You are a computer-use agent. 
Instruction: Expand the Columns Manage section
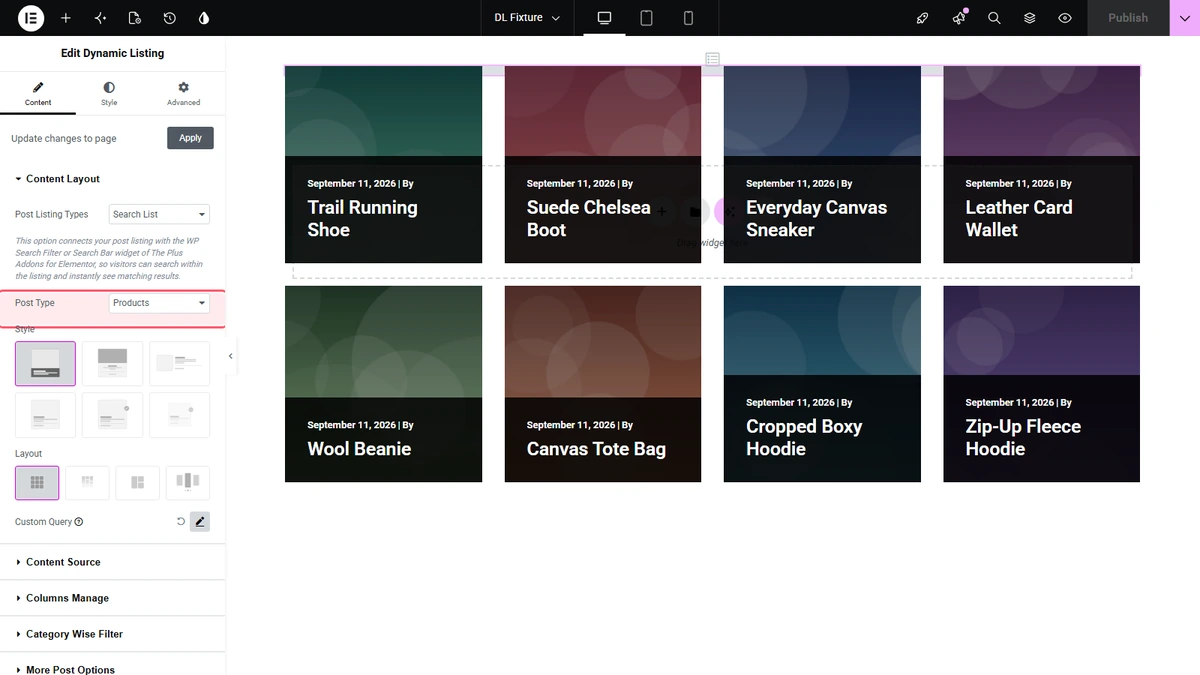point(112,598)
